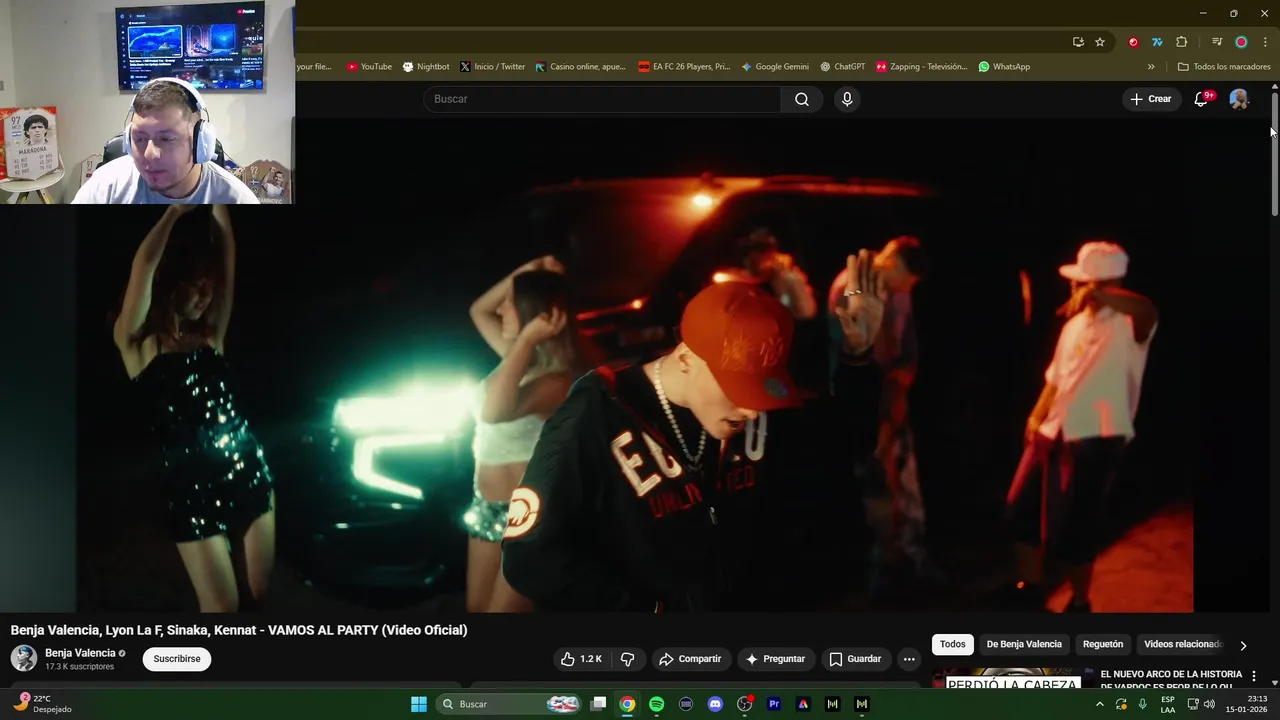The width and height of the screenshot is (1280, 720).
Task: Bookmark this page with the star icon
Action: tap(1100, 42)
